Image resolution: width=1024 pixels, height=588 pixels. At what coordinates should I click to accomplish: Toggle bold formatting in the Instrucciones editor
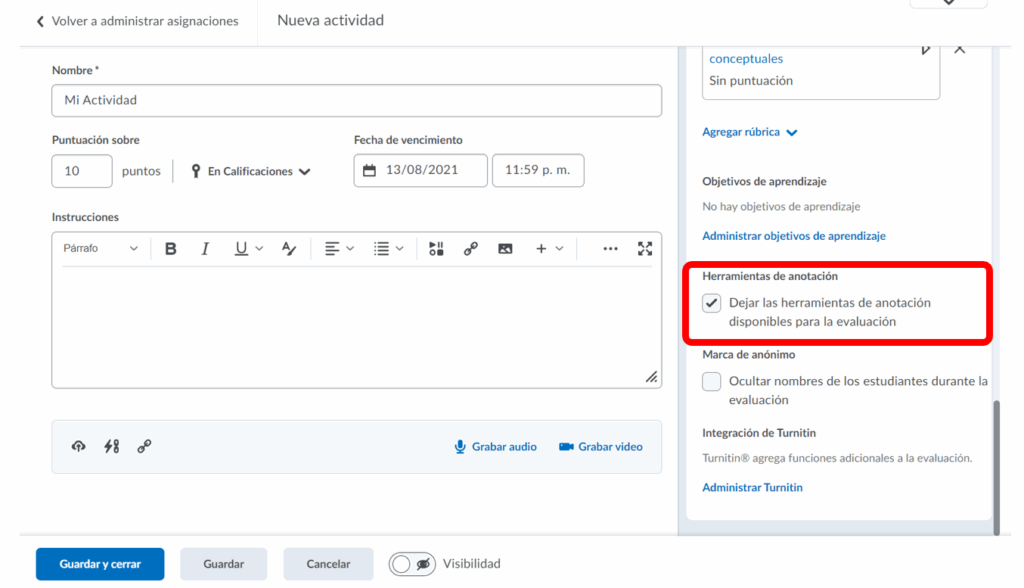pyautogui.click(x=171, y=249)
